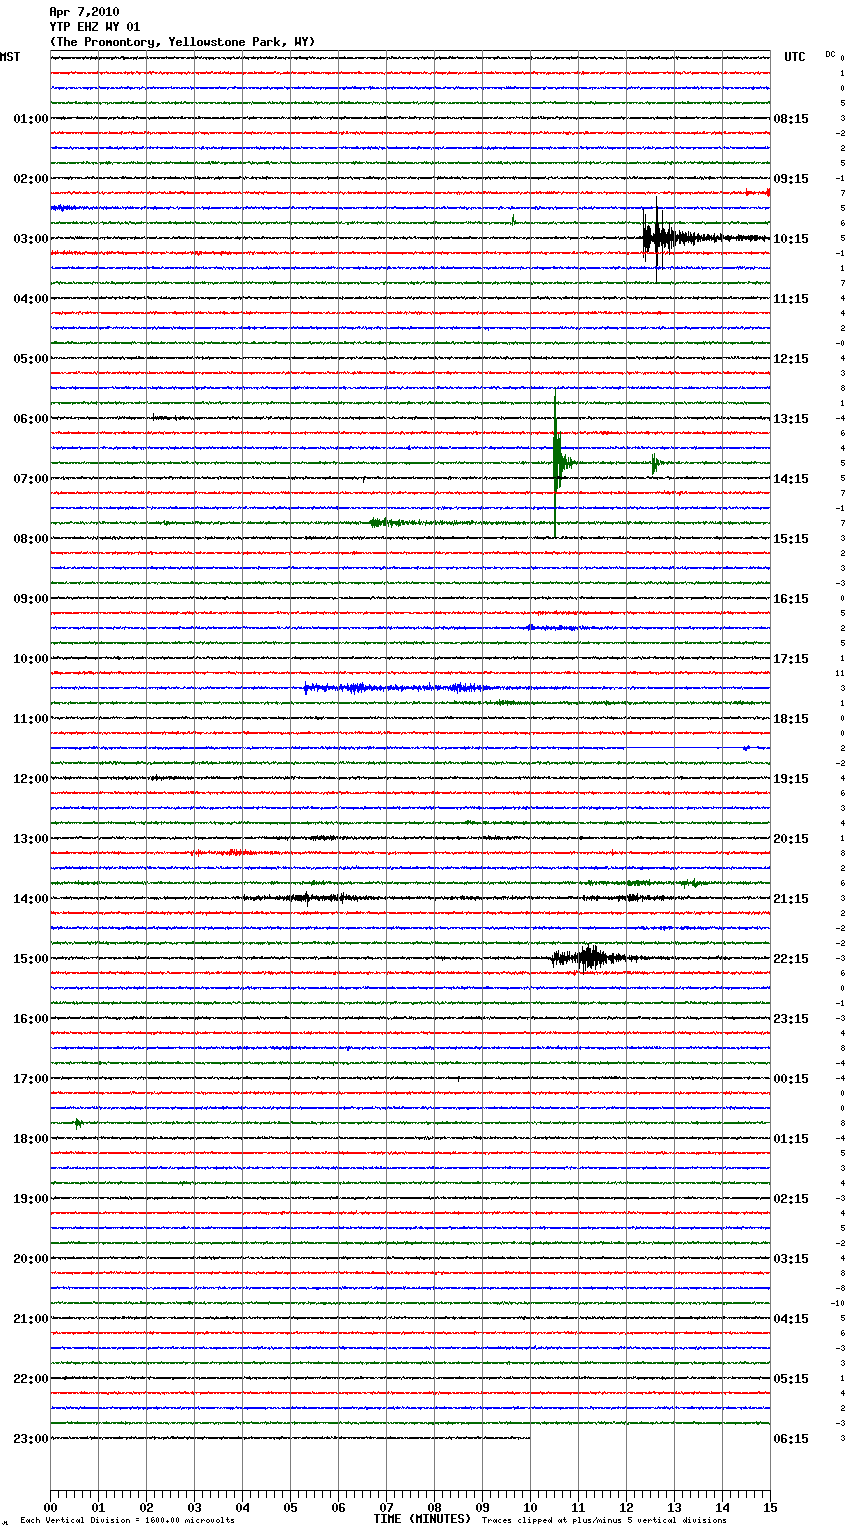Select the "10:00" MST hour label
This screenshot has width=850, height=1534.
coord(30,659)
